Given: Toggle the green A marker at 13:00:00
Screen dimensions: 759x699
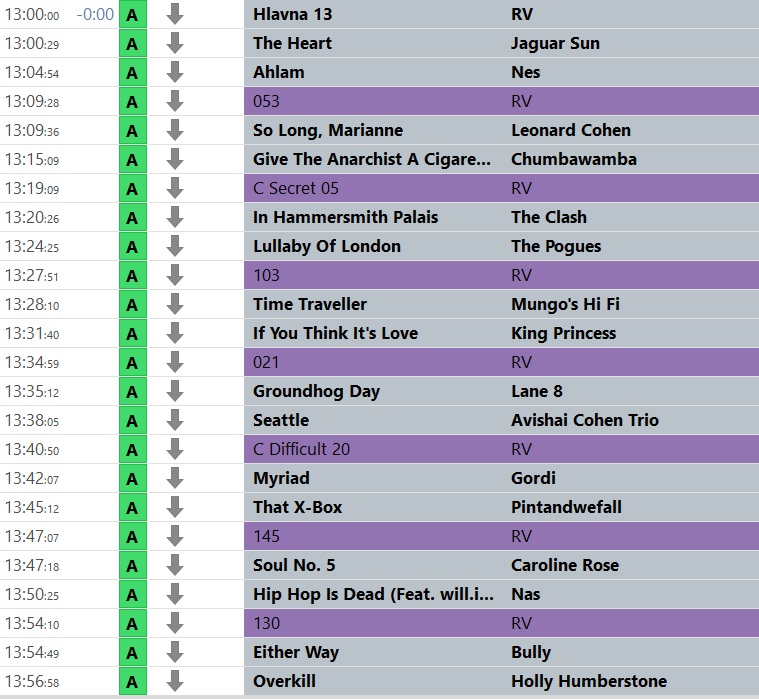Looking at the screenshot, I should [x=133, y=15].
